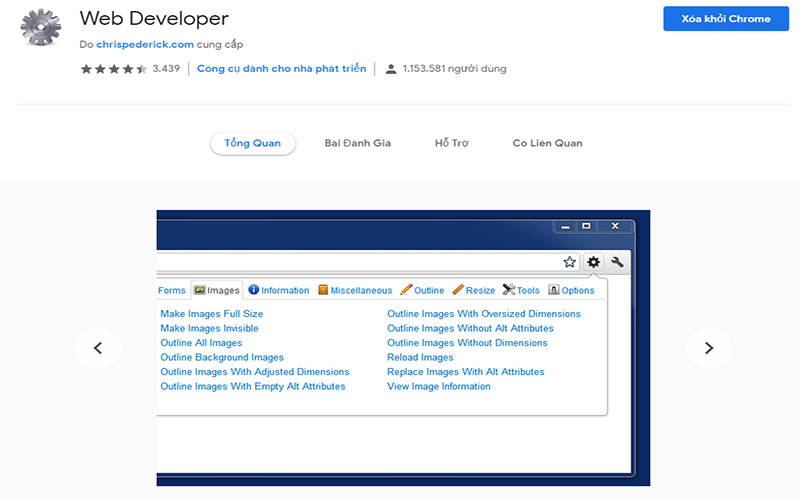Screen dimensions: 800x500
Task: Click the Web Developer title
Action: [x=154, y=19]
